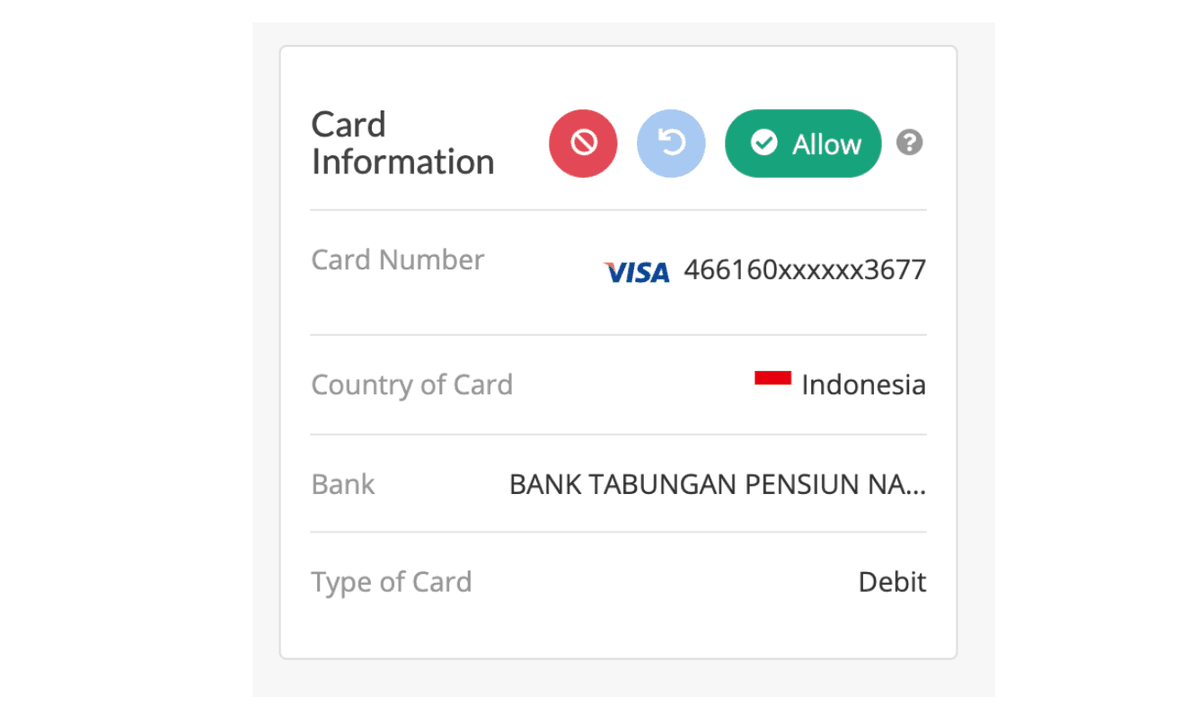Click the Debit card type value
Viewport: 1200px width, 722px height.
click(892, 582)
